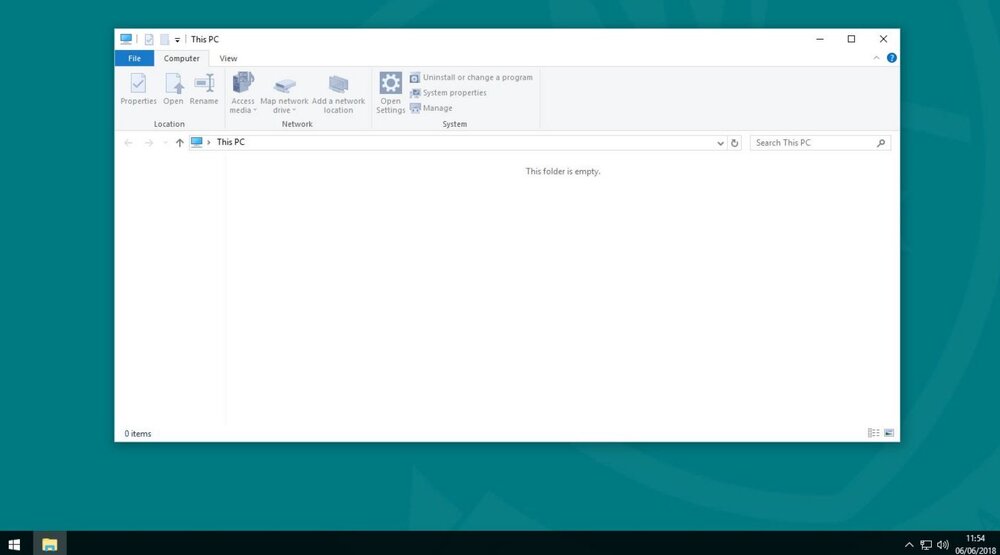
Task: Expand the address bar history dropdown
Action: 720,143
